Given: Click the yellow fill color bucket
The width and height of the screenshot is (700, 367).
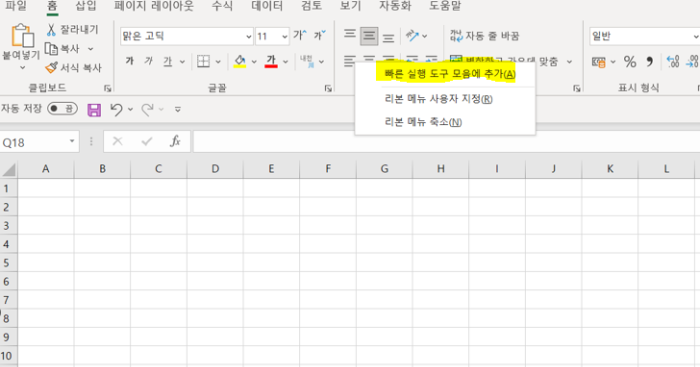Looking at the screenshot, I should pos(240,61).
